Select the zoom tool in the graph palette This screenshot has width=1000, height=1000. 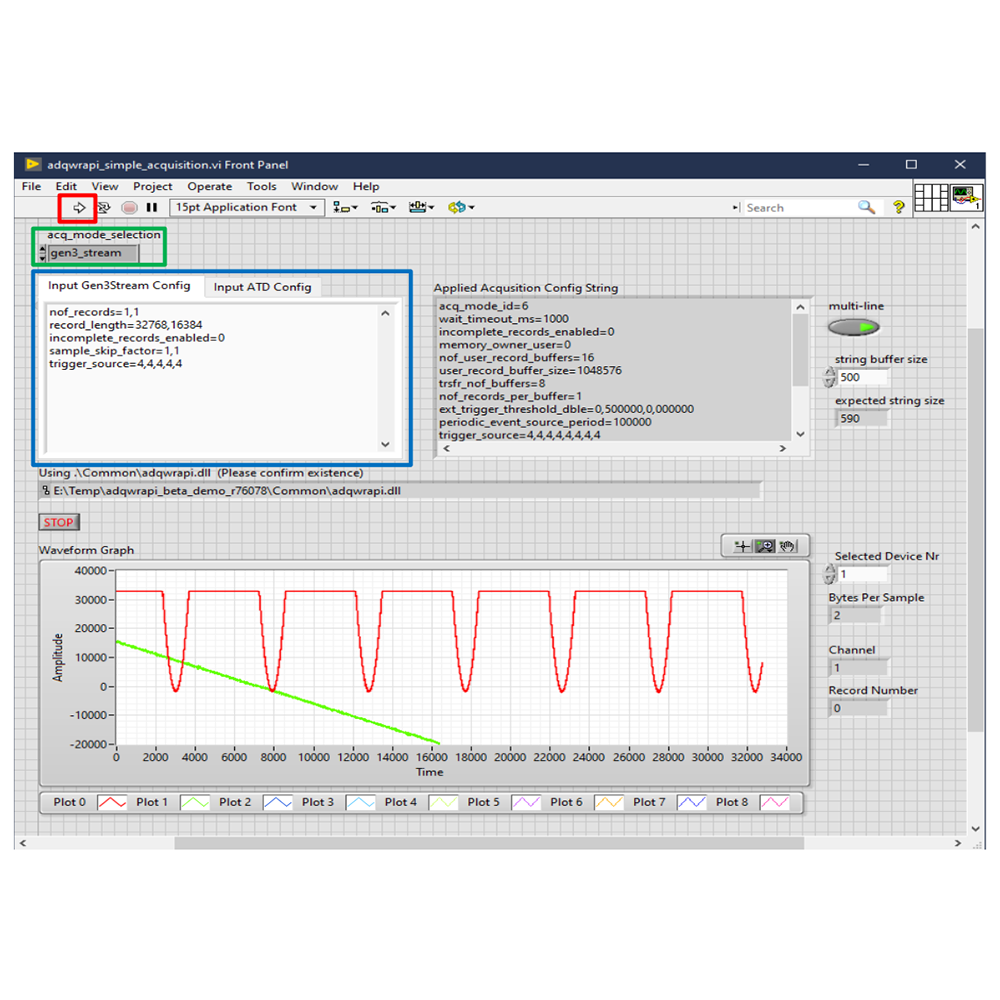click(x=765, y=545)
